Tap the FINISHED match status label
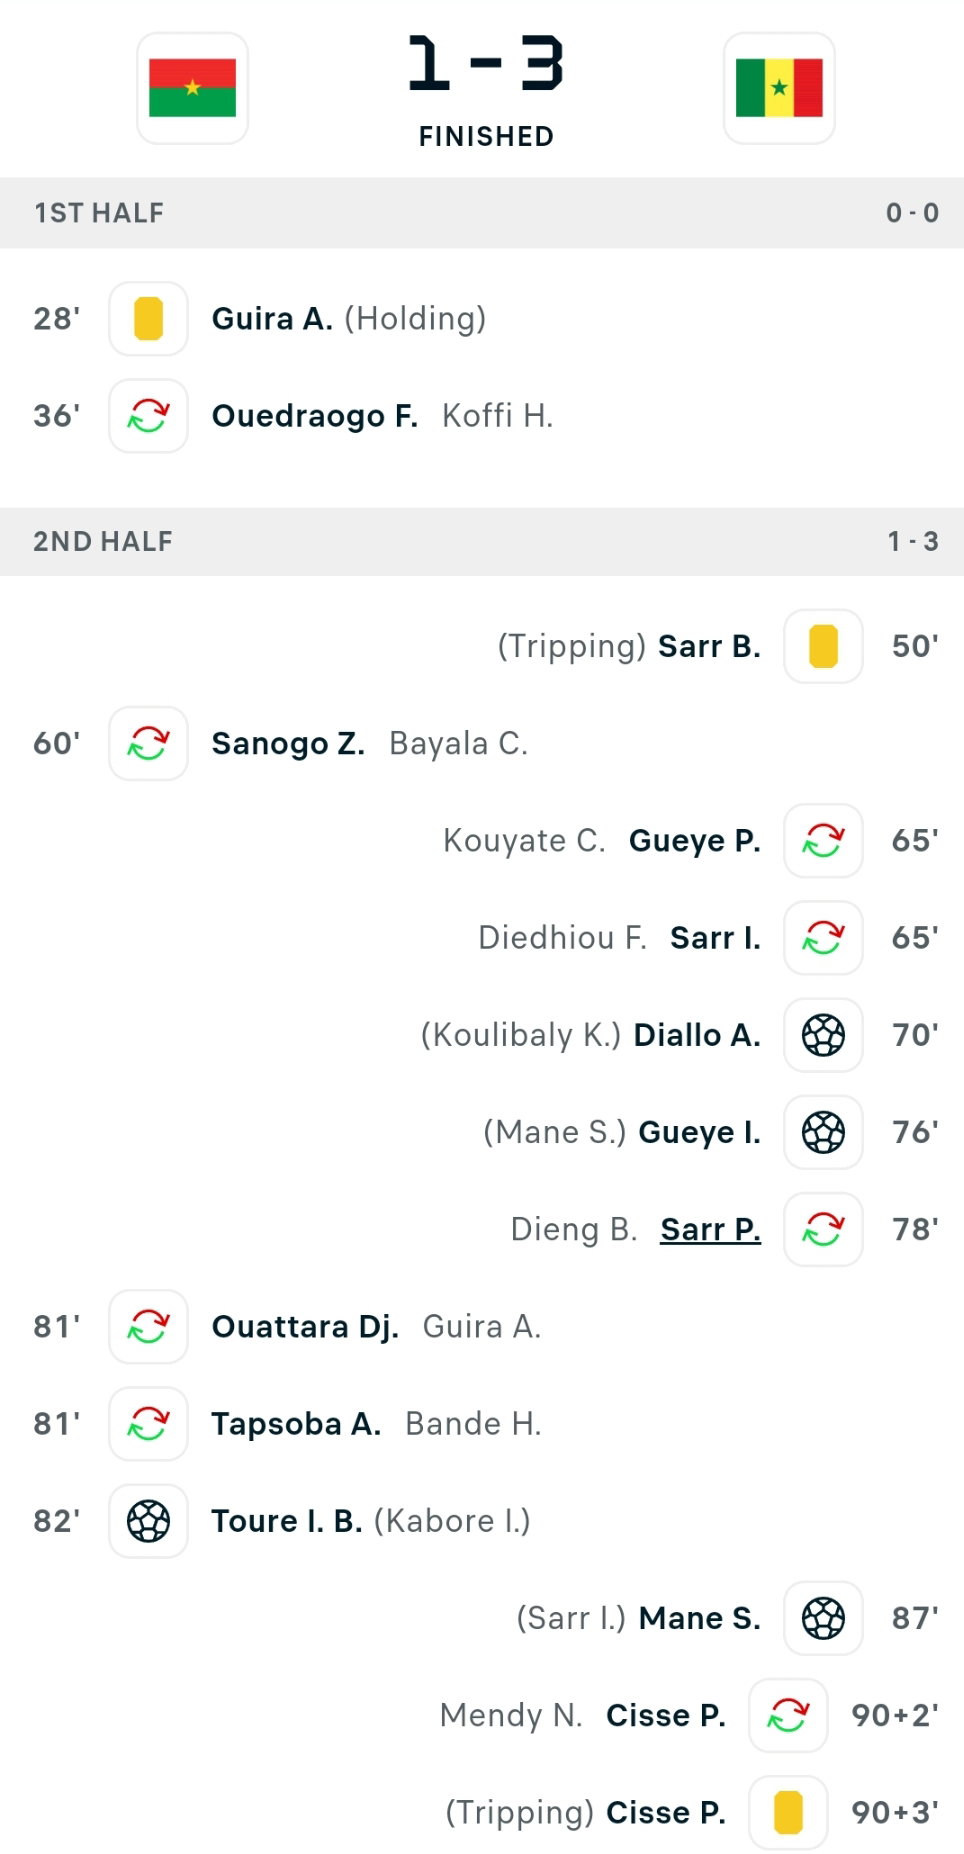This screenshot has height=1854, width=964. pos(486,136)
